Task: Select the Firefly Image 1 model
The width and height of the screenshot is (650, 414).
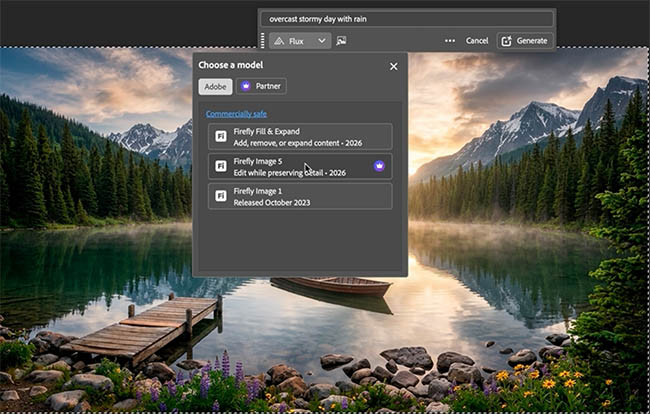Action: 300,196
